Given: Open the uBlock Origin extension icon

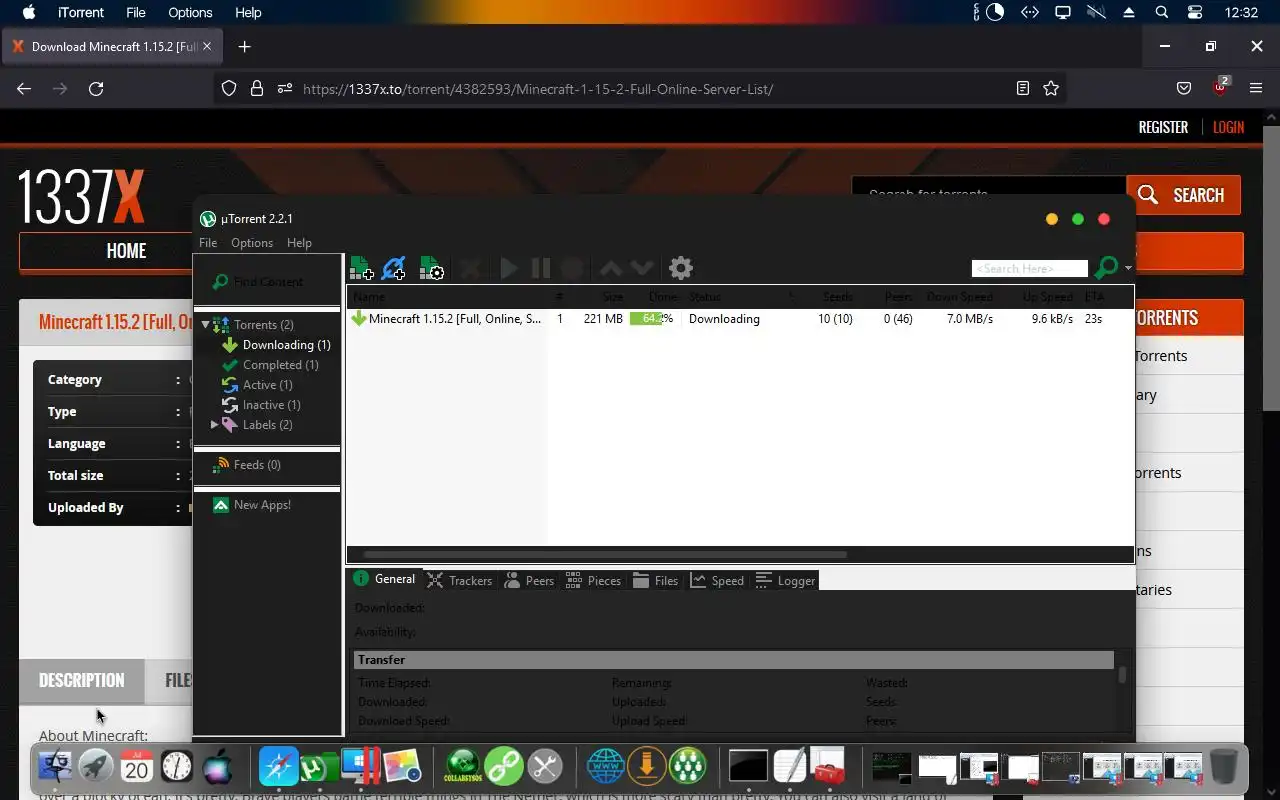Looking at the screenshot, I should tap(1221, 87).
